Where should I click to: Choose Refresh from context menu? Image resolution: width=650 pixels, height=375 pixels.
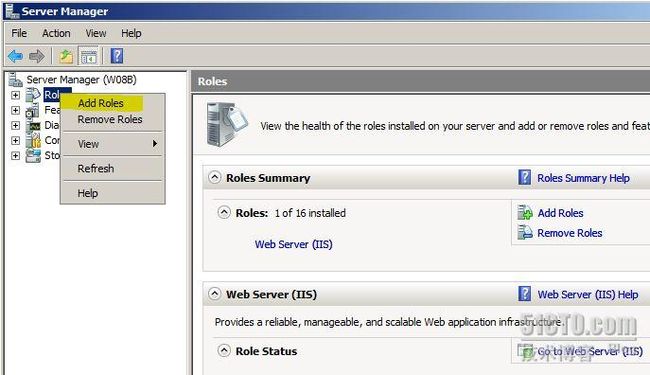112,169
